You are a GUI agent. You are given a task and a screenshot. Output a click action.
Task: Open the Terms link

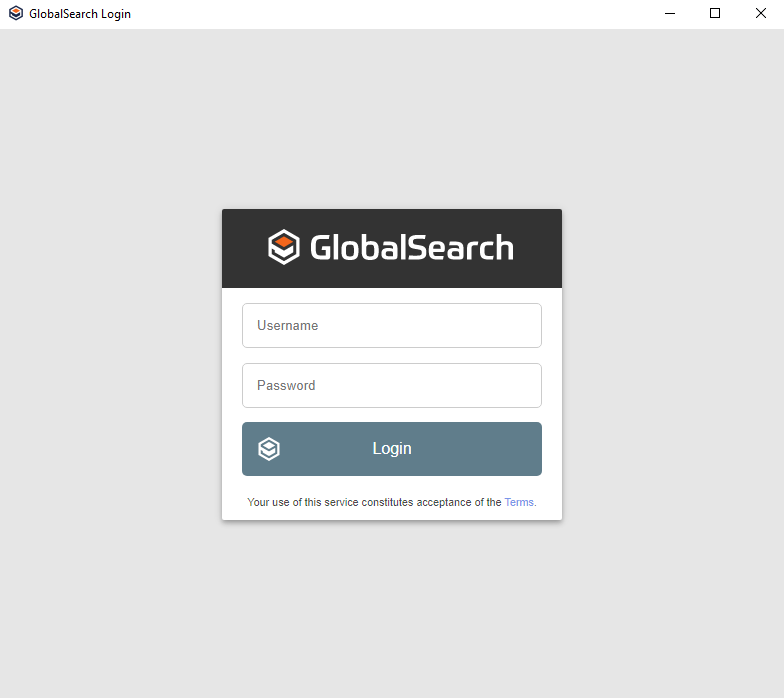click(519, 502)
